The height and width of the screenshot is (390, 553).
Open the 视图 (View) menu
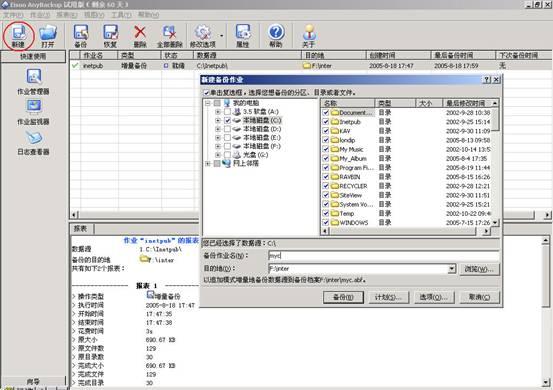point(94,15)
